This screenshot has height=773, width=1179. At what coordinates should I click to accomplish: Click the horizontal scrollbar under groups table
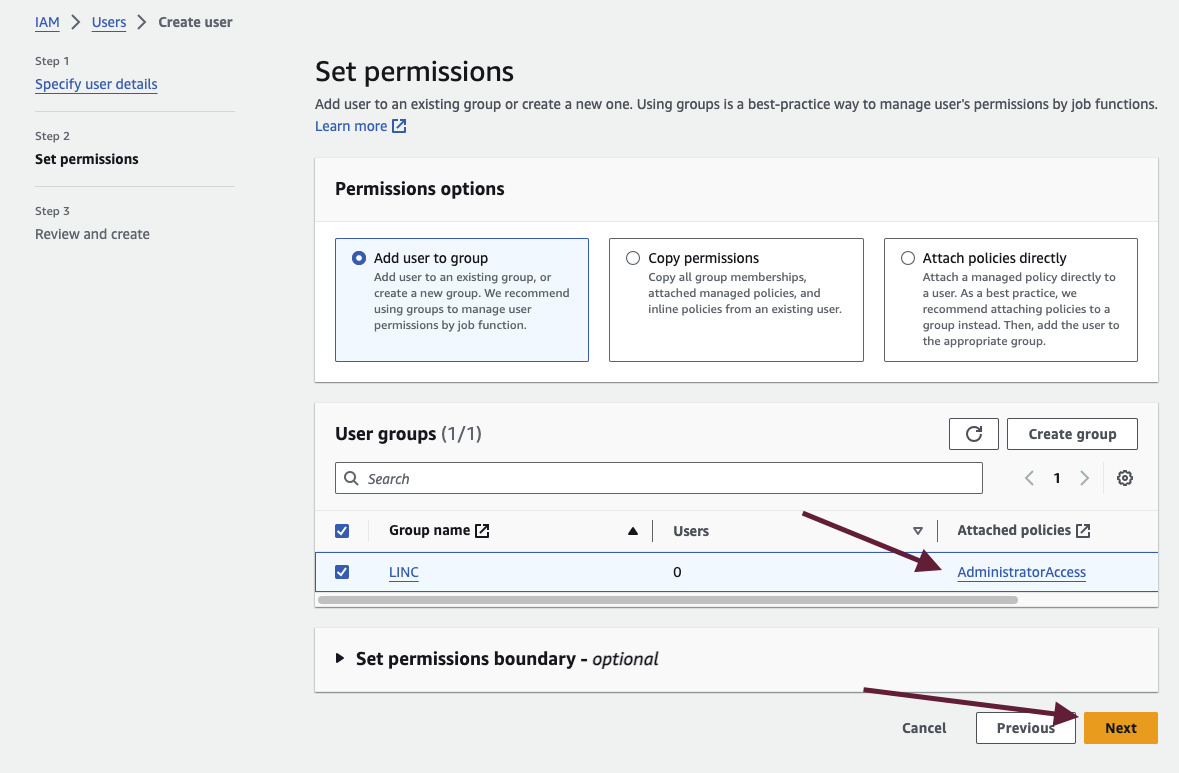tap(667, 600)
